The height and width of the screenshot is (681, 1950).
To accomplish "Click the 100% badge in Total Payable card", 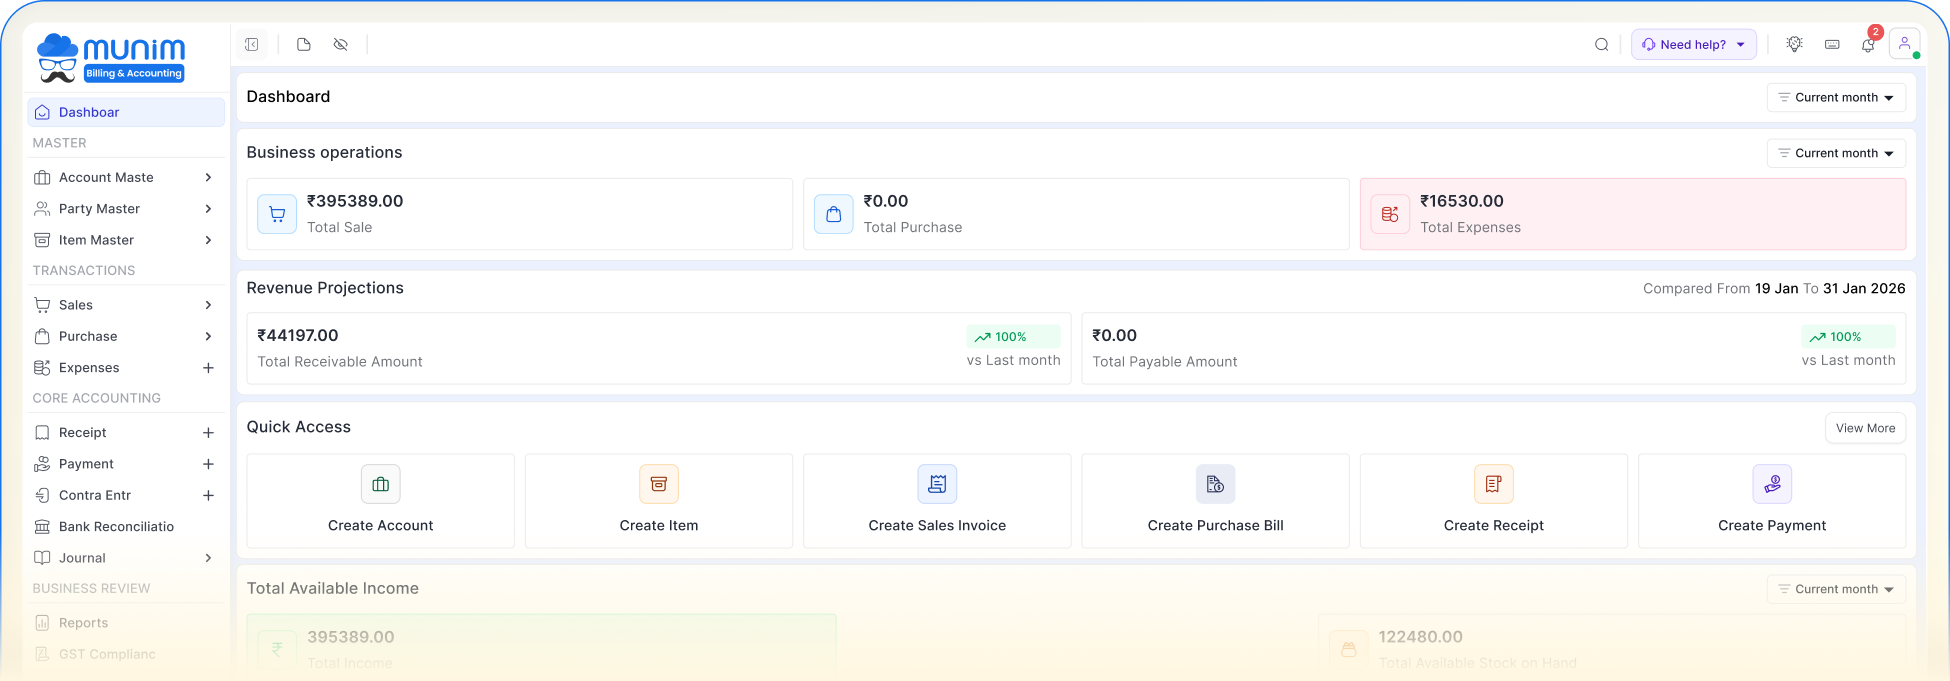I will point(1847,338).
